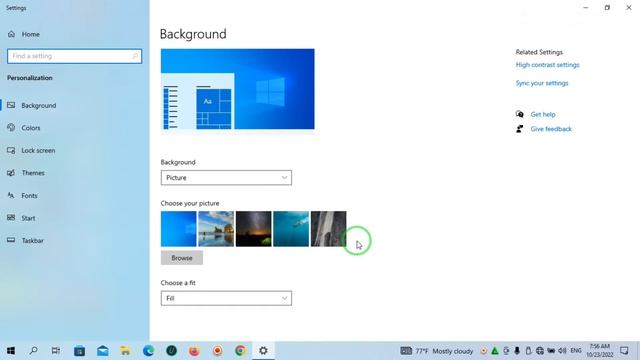Select the underwater swimmer wallpaper thumbnail
Image resolution: width=640 pixels, height=360 pixels.
(x=291, y=229)
